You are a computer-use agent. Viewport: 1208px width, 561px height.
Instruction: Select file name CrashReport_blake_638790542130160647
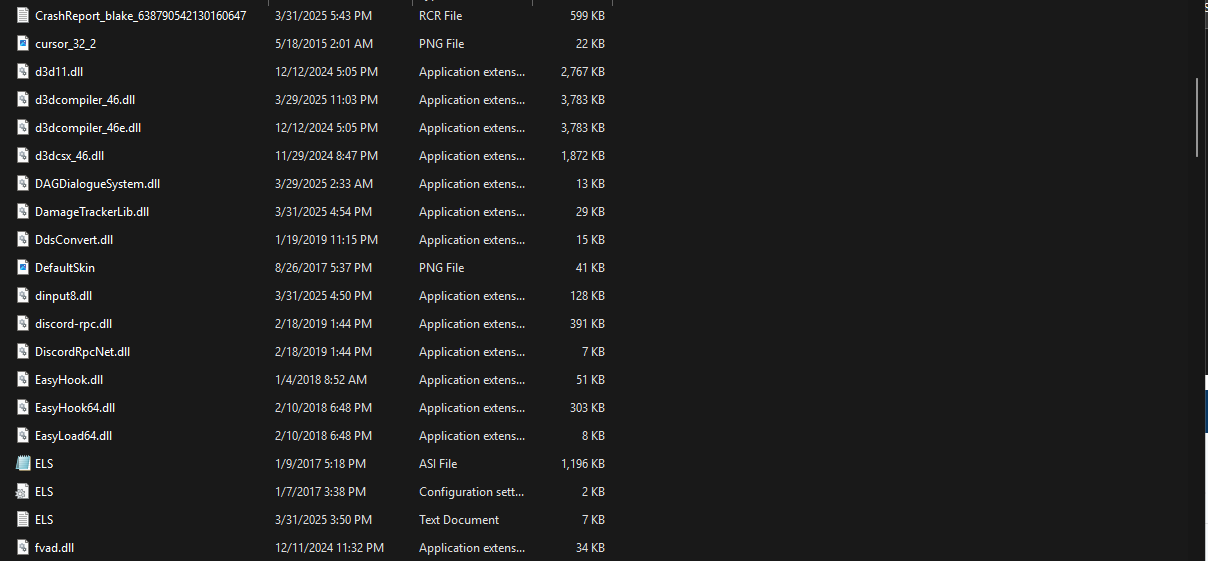click(140, 16)
